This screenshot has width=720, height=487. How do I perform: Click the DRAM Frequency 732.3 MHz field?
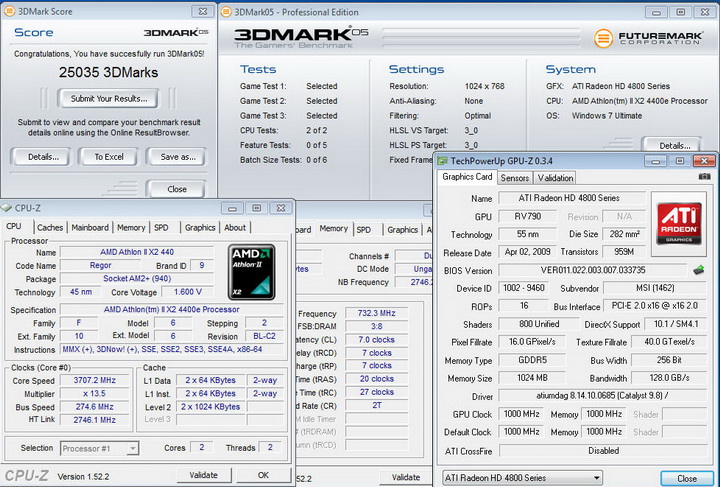click(377, 313)
